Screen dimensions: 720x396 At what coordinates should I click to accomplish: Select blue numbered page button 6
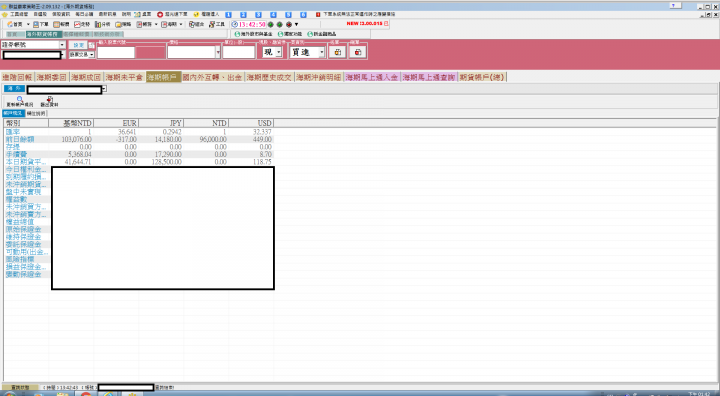(303, 15)
